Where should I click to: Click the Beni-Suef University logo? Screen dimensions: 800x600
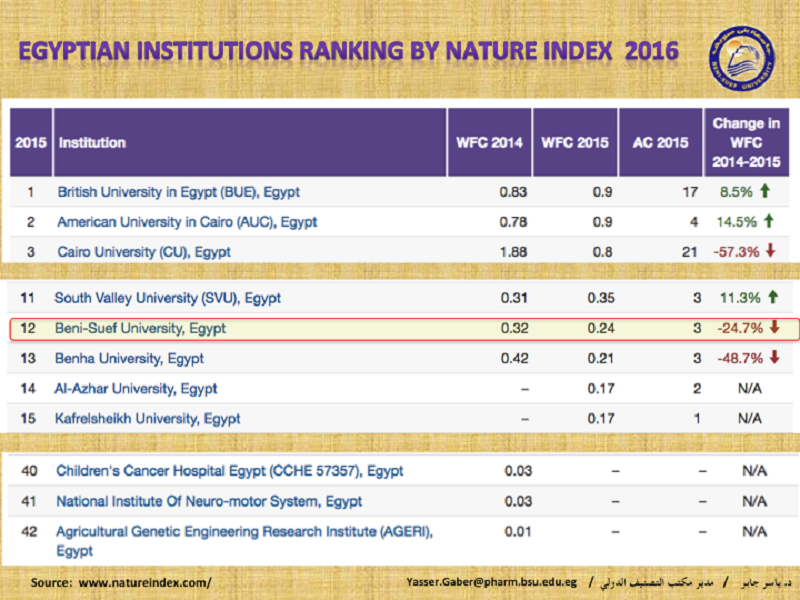click(742, 59)
